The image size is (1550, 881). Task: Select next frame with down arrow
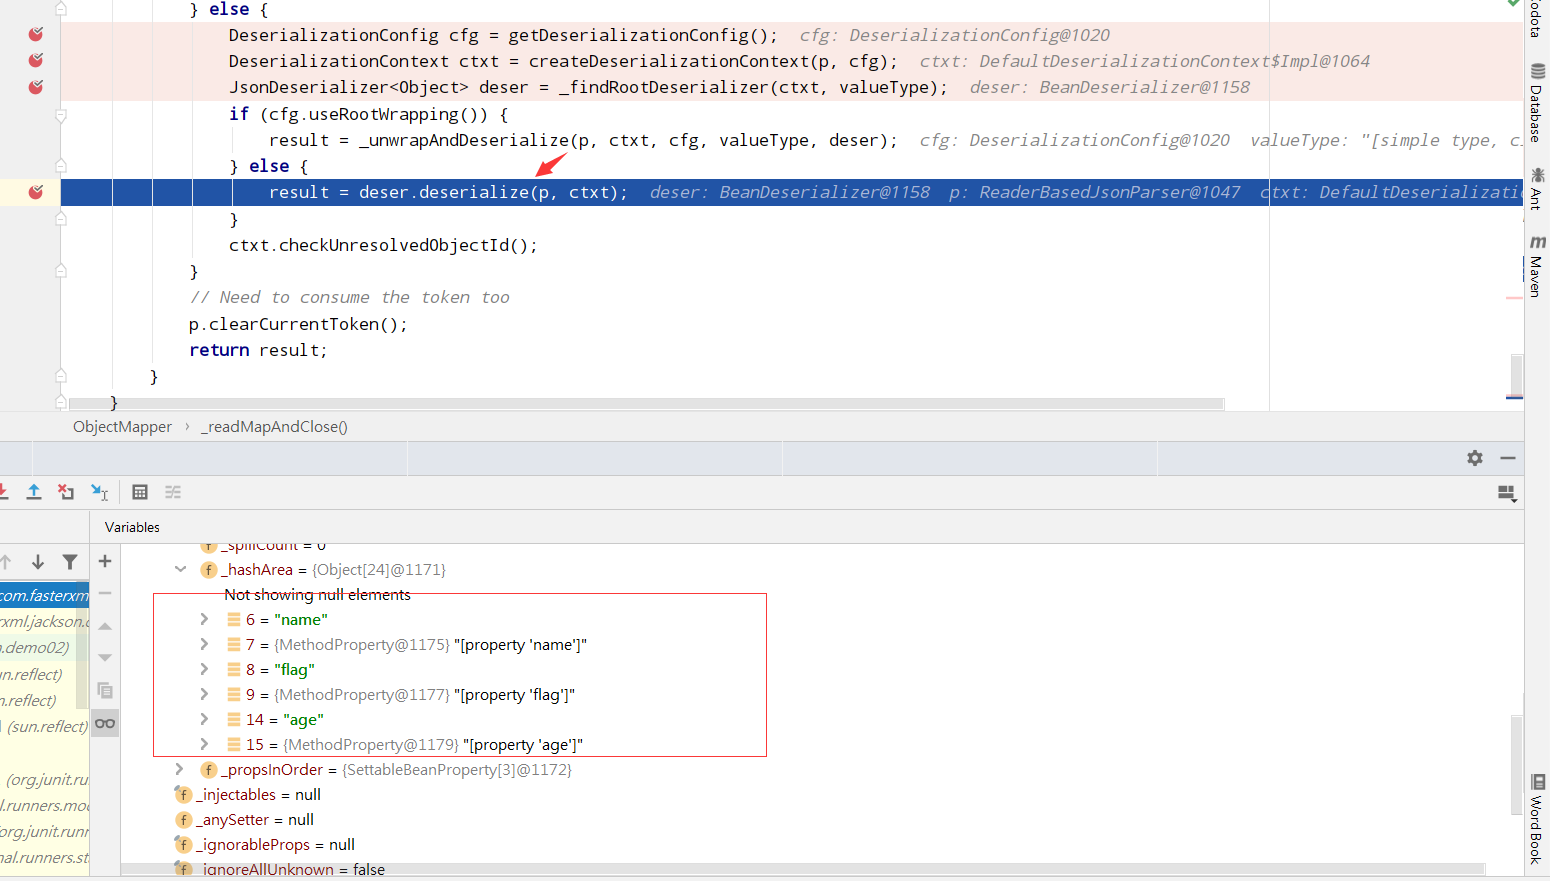click(38, 562)
